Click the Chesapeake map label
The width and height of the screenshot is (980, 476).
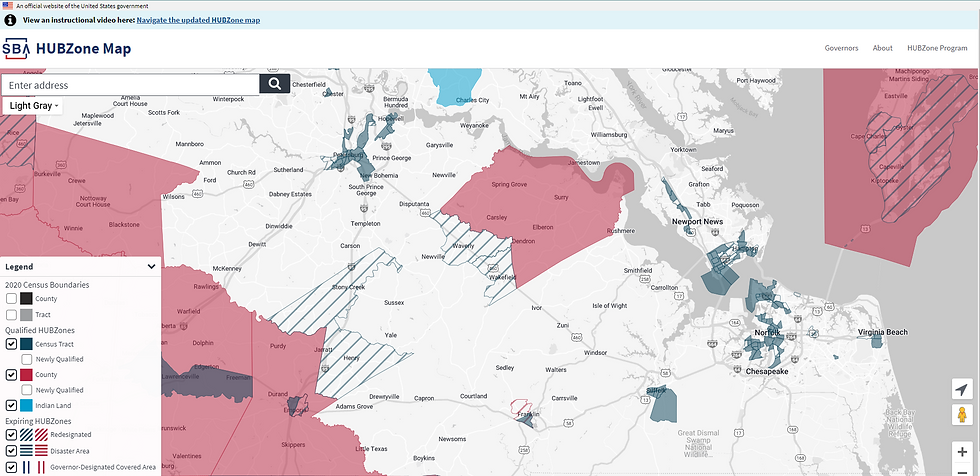767,371
